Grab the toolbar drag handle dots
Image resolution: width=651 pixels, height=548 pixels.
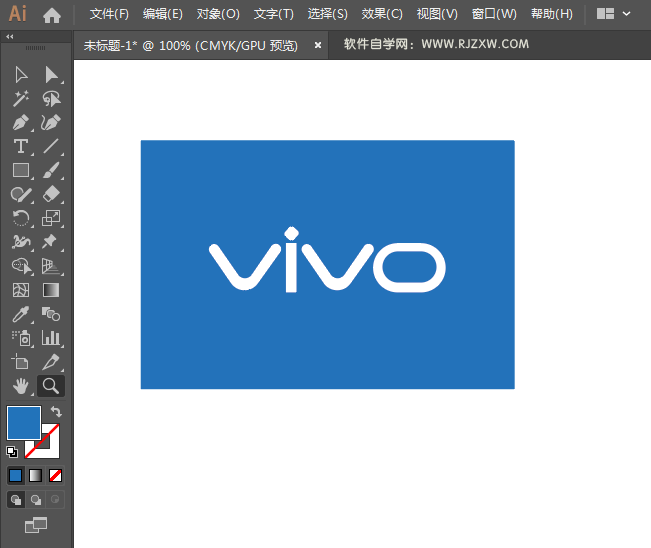[36, 48]
